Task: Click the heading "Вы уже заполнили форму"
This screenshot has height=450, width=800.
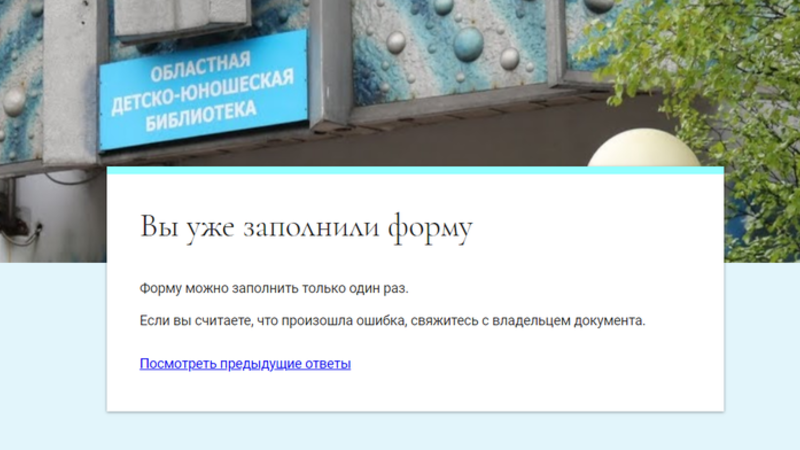Action: [305, 227]
